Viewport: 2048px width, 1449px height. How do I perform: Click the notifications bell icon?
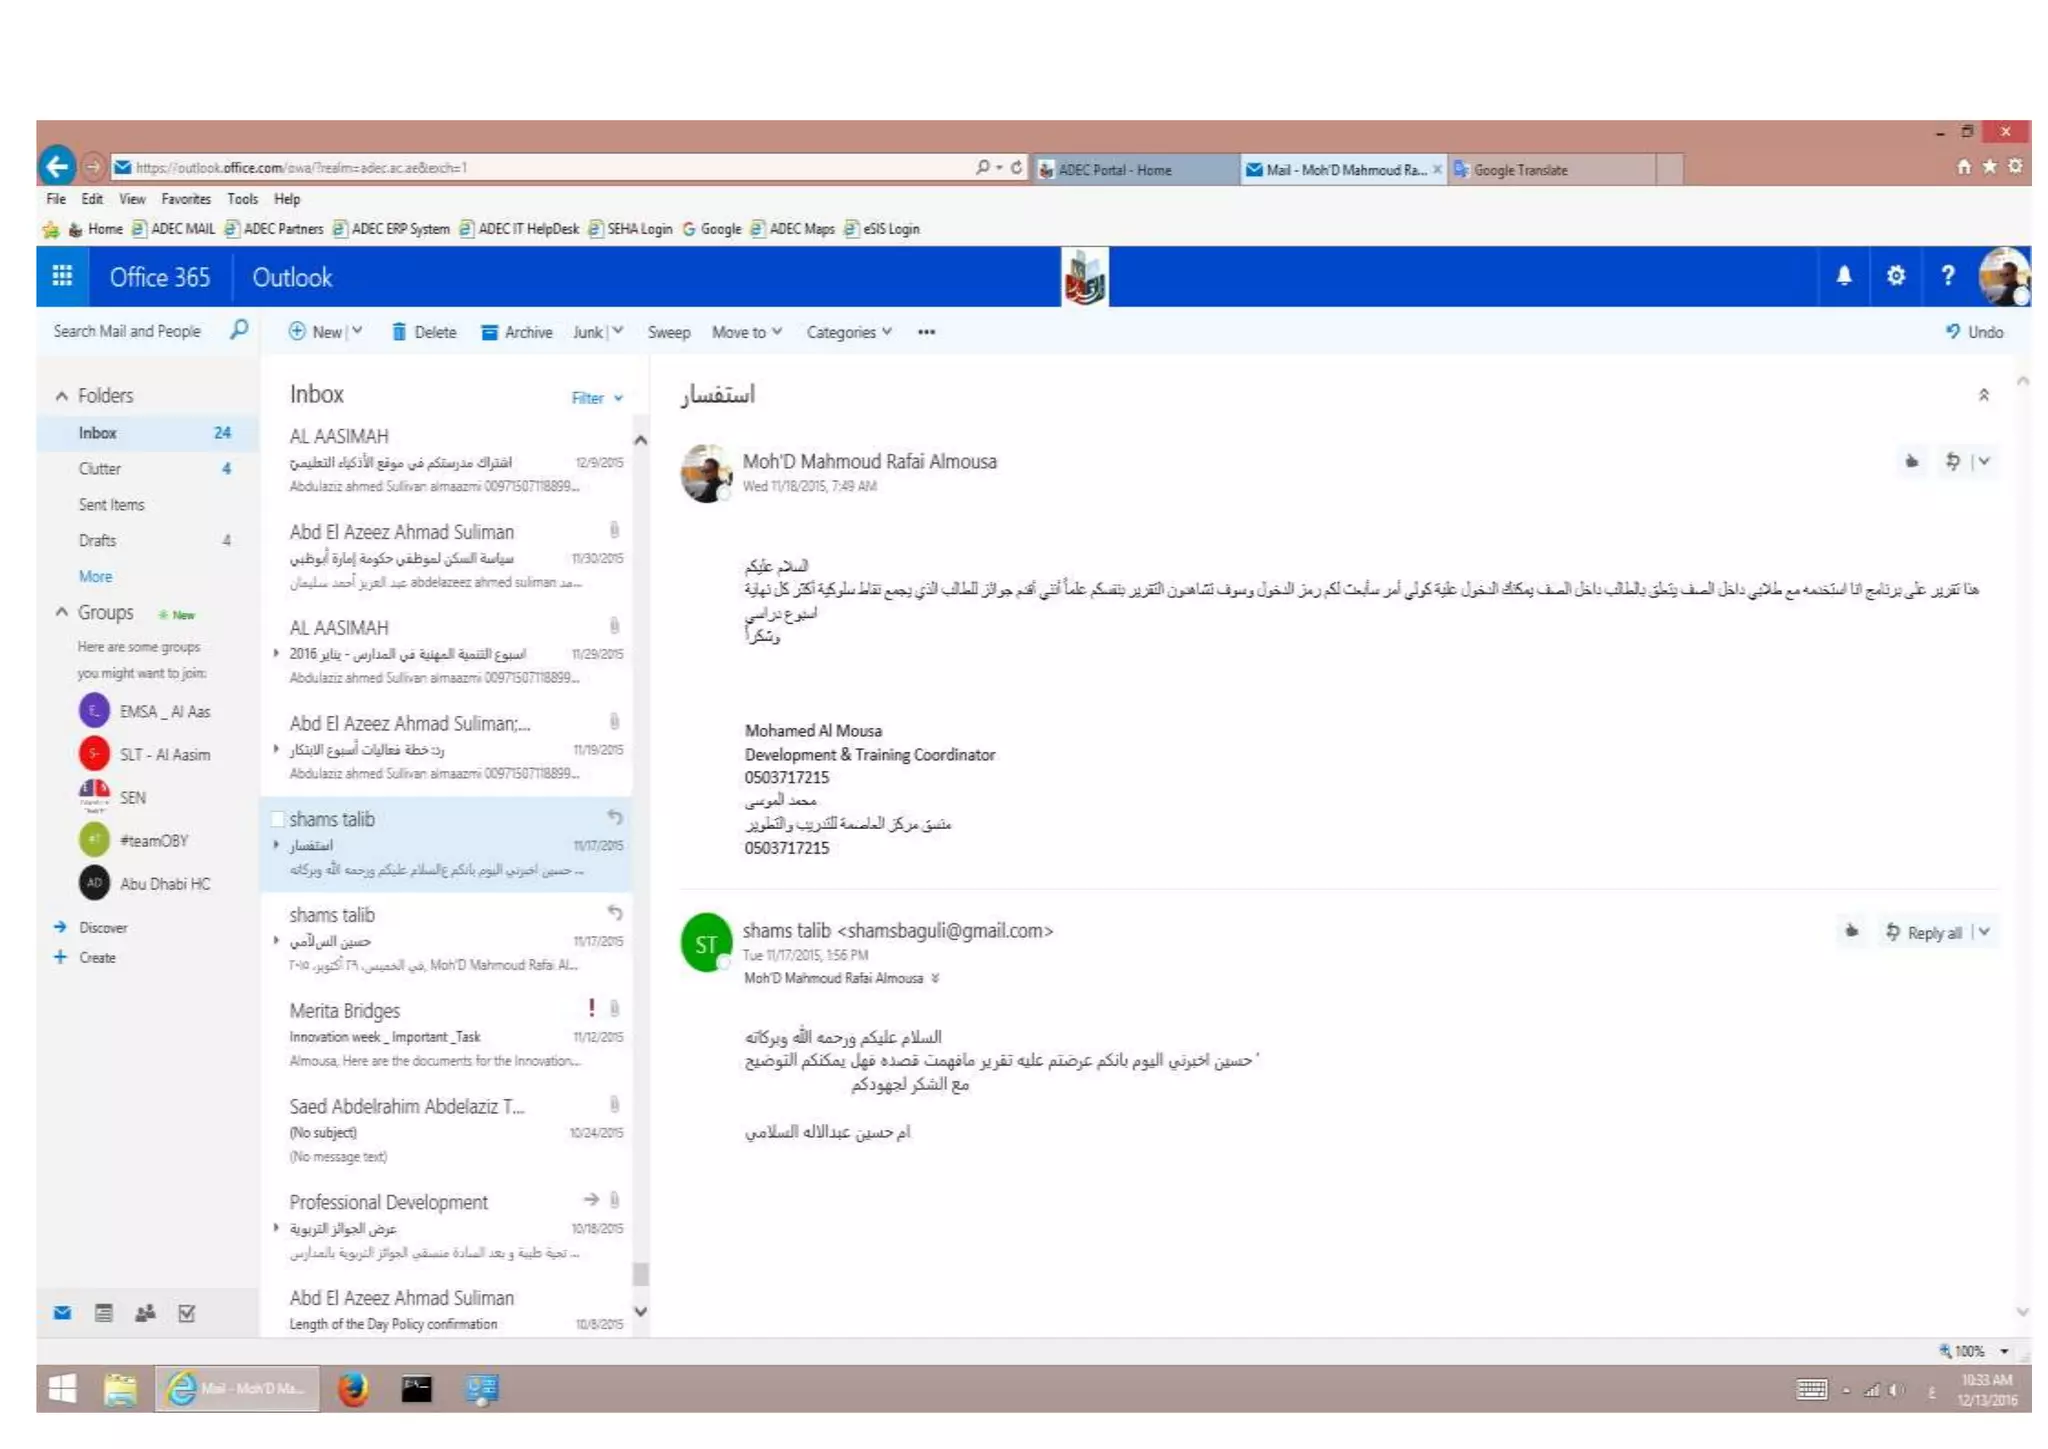(1843, 276)
